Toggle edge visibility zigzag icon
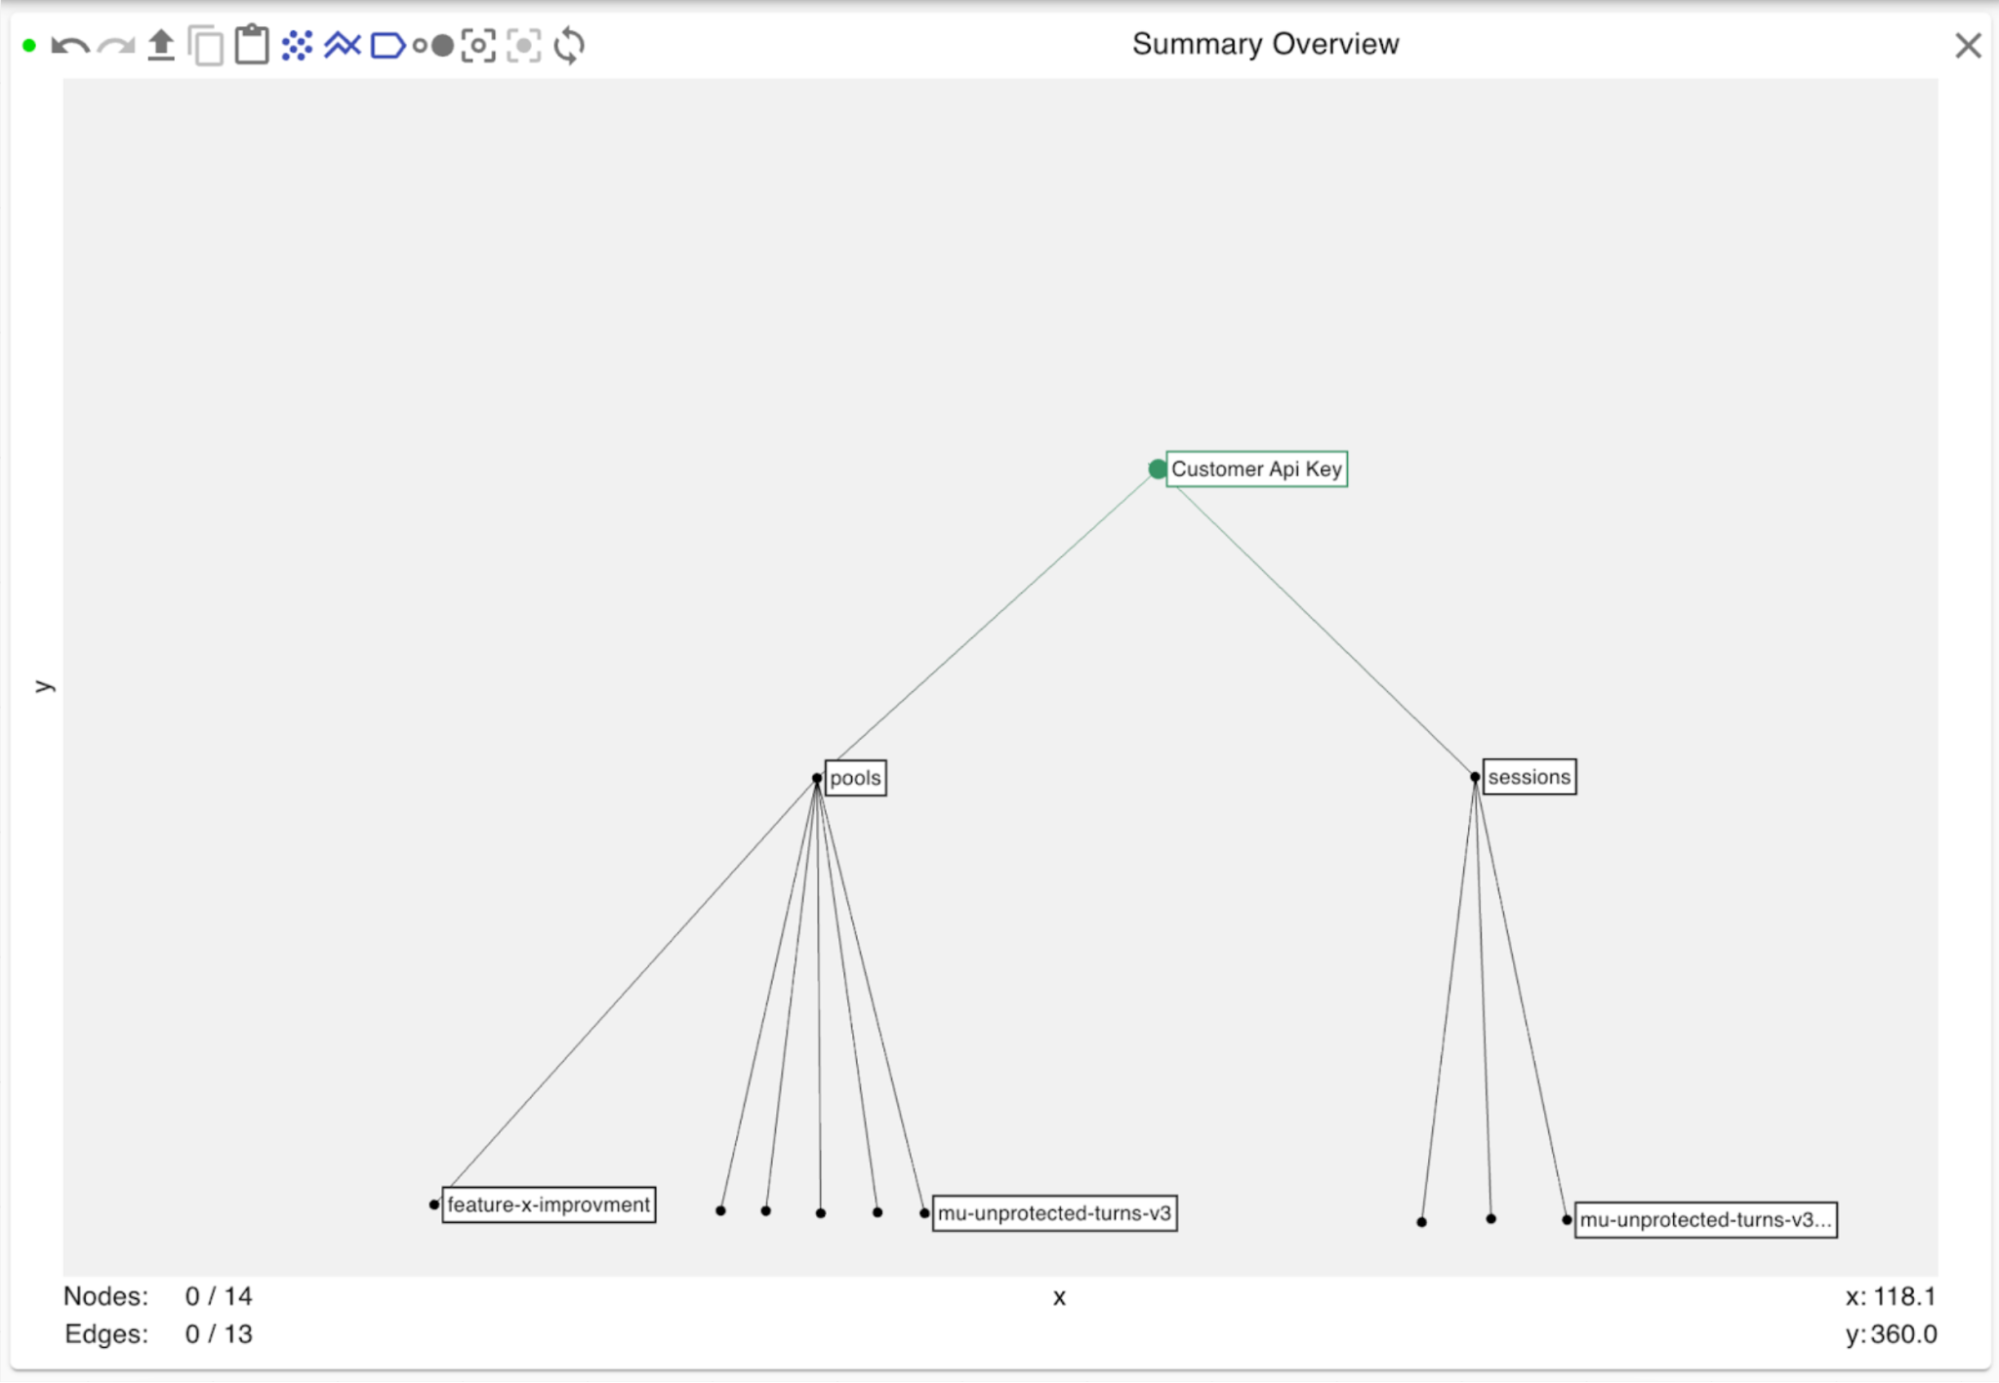This screenshot has width=1999, height=1383. point(342,46)
